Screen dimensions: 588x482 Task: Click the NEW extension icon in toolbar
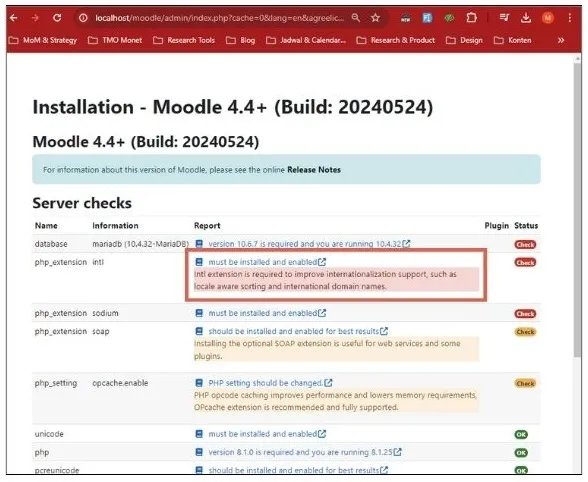(405, 18)
